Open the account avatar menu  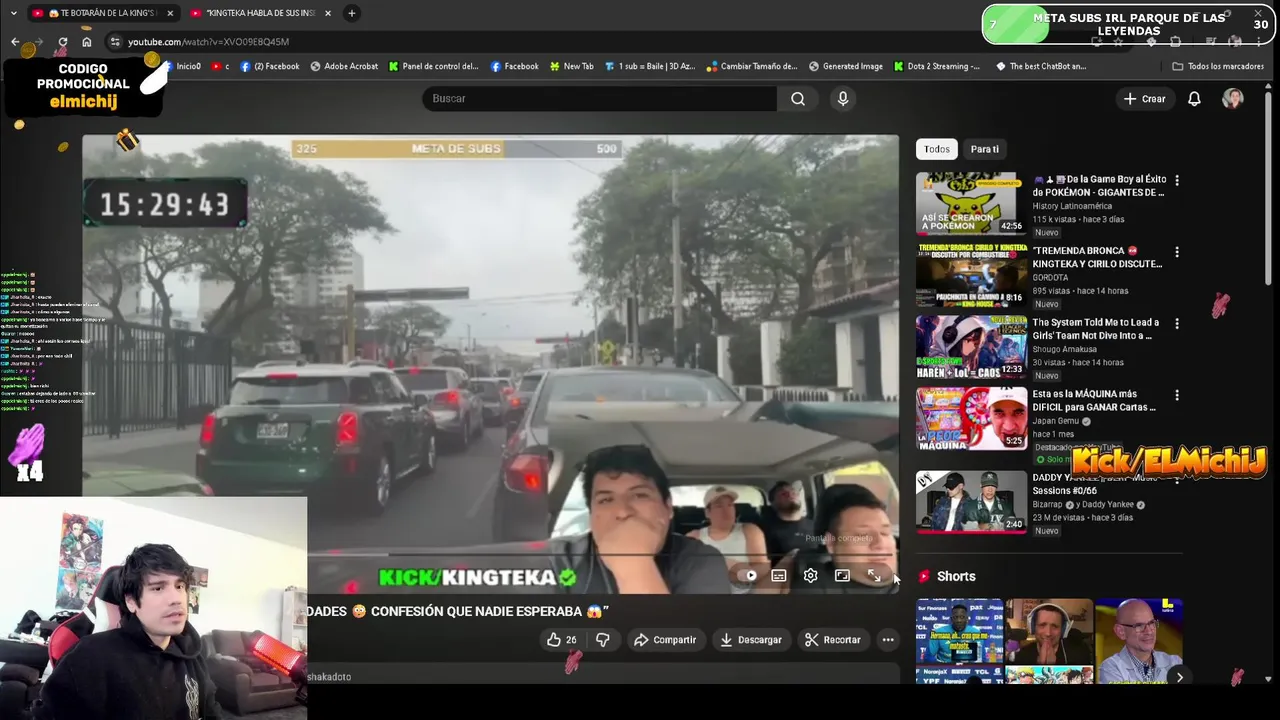(1233, 99)
